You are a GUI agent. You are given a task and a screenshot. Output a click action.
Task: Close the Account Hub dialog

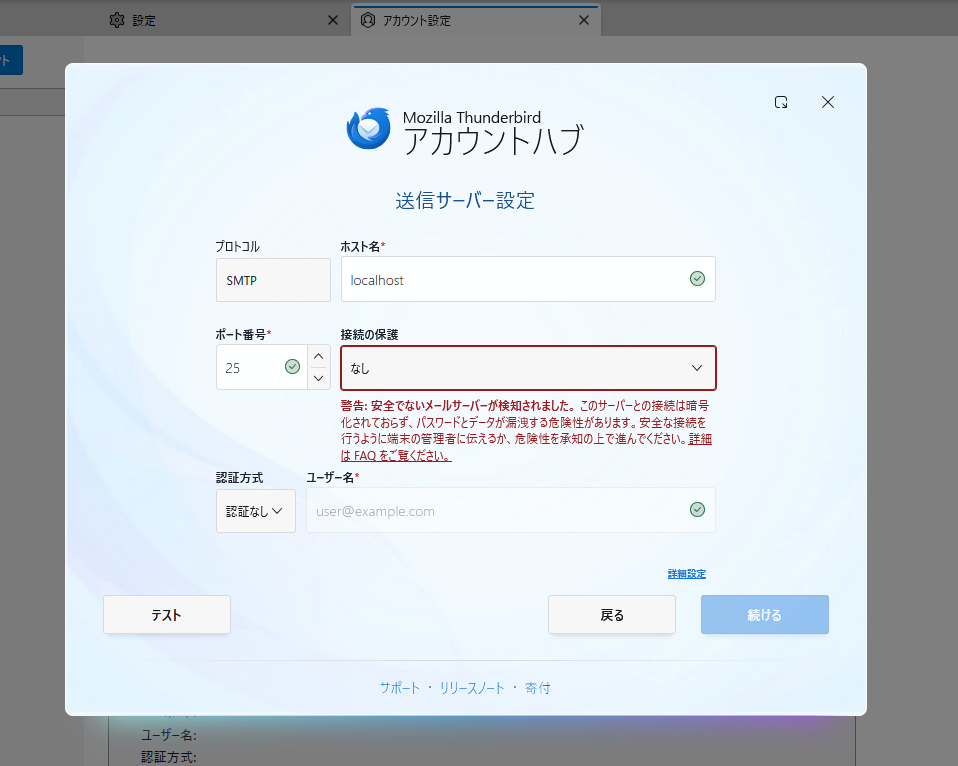[x=827, y=102]
